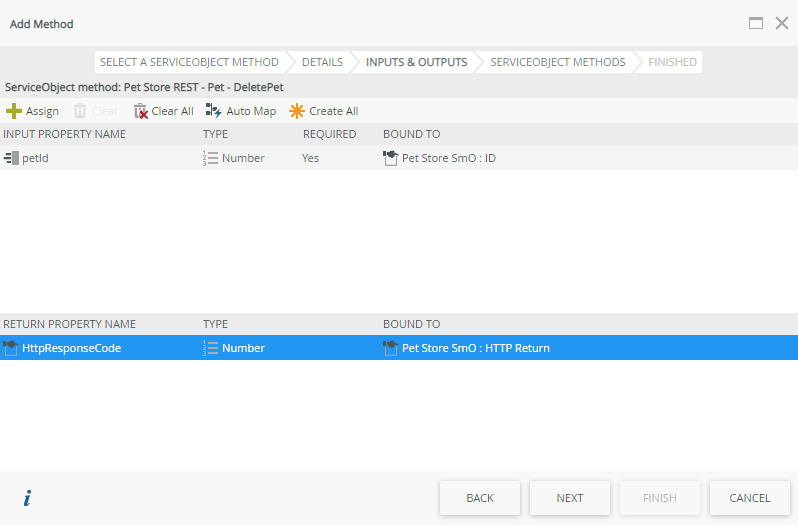Click the icon beside Pet Store SmO : HTTP Return
This screenshot has width=798, height=525.
[x=390, y=348]
